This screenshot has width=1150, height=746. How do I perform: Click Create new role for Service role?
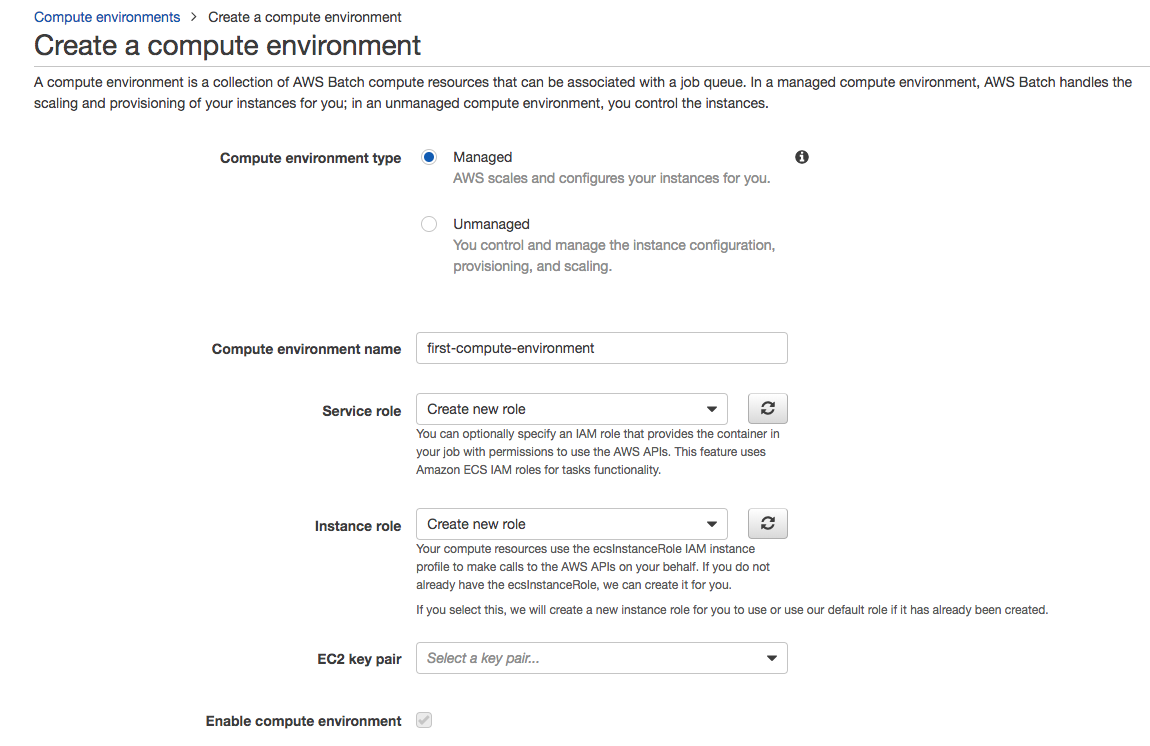(x=478, y=408)
